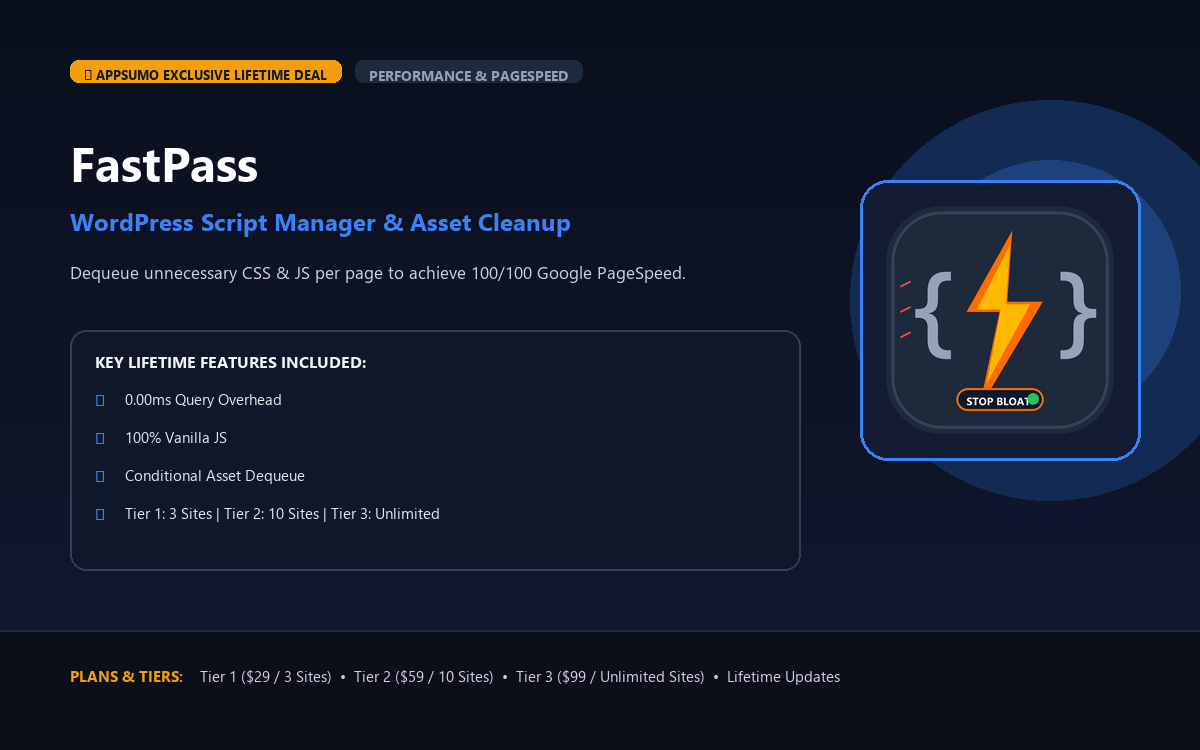Select the Conditional Asset Dequeue feature
This screenshot has width=1200, height=750.
click(x=215, y=476)
